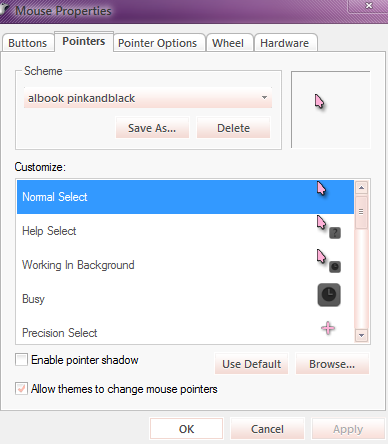
Task: Click the Browse... button
Action: [332, 364]
